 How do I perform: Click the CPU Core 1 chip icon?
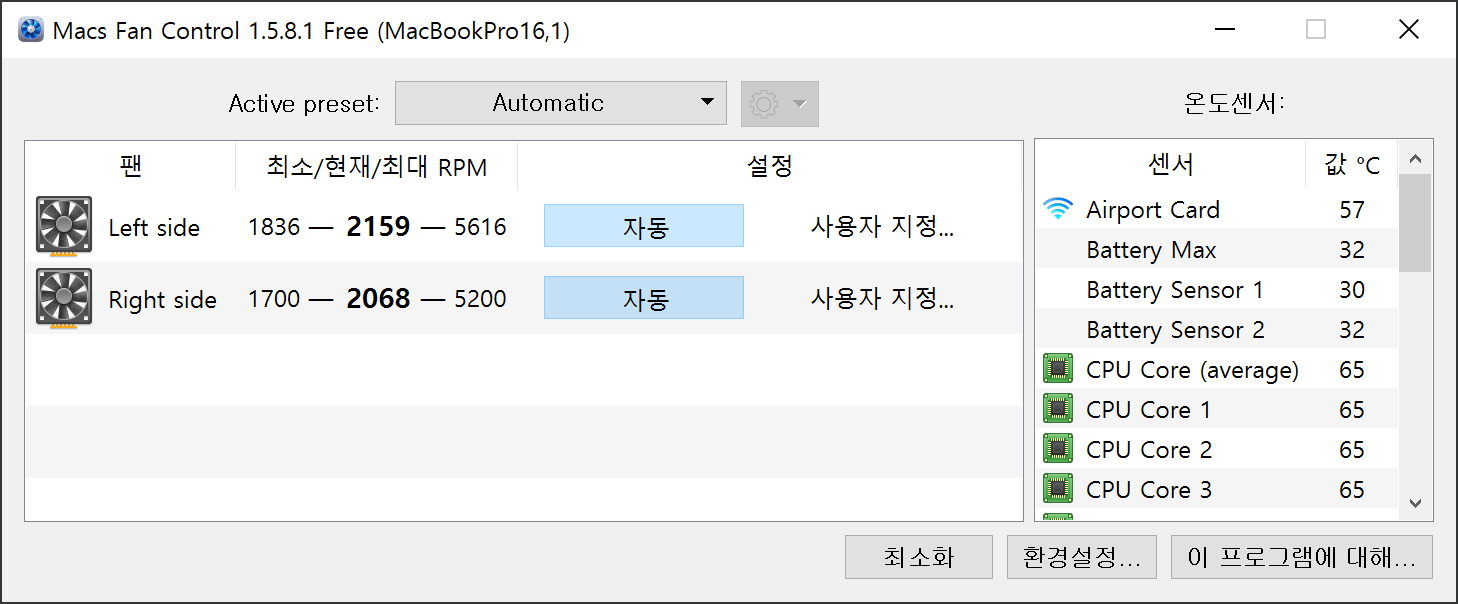[x=1057, y=409]
